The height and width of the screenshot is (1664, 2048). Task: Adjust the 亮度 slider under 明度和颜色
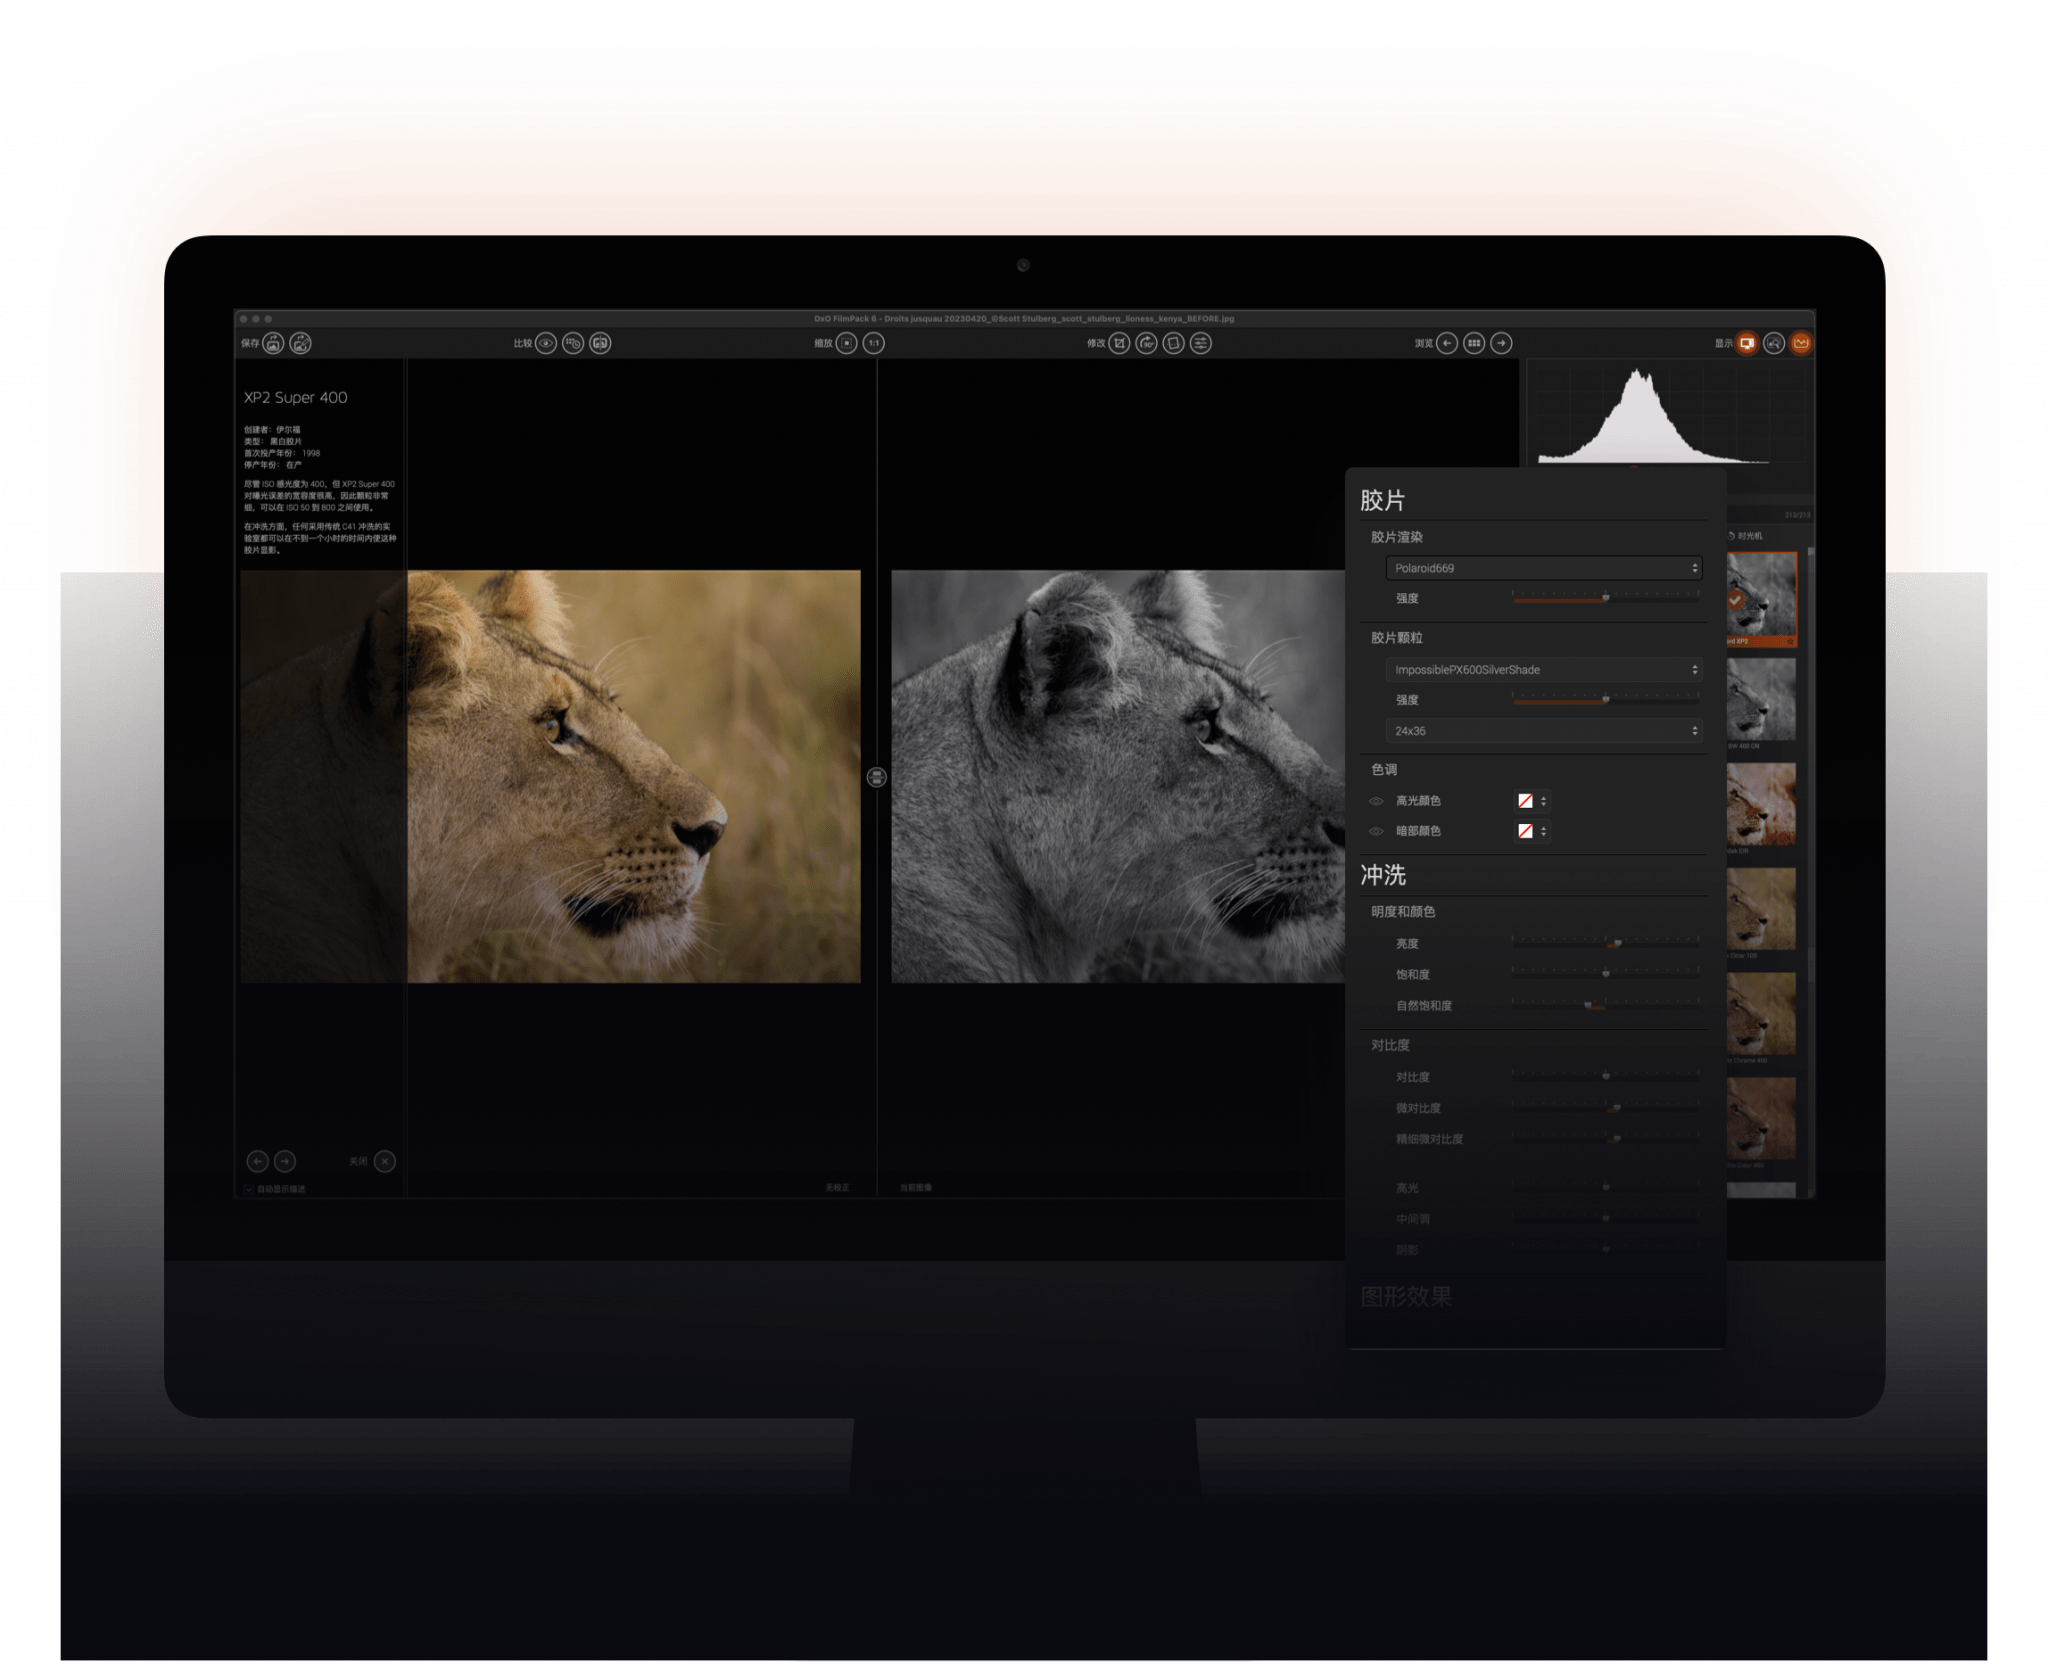coord(1620,942)
